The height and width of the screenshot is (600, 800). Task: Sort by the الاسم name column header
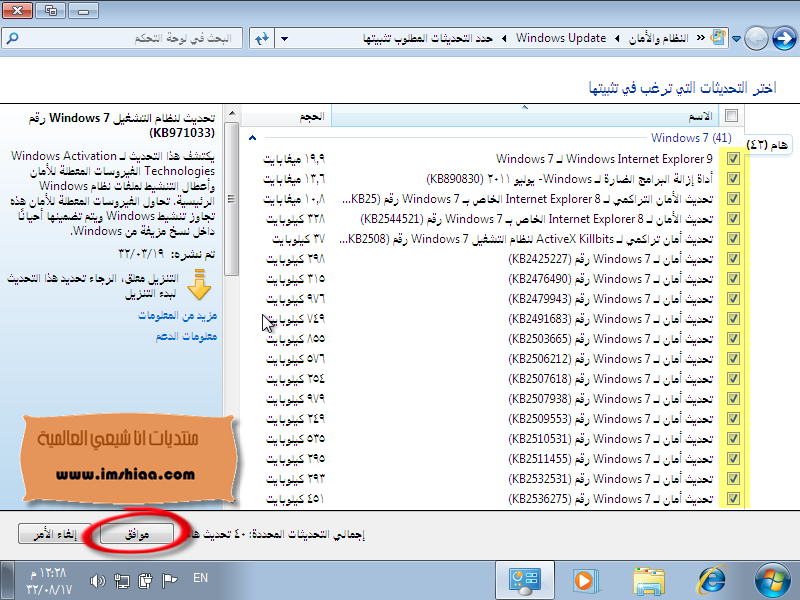click(526, 116)
